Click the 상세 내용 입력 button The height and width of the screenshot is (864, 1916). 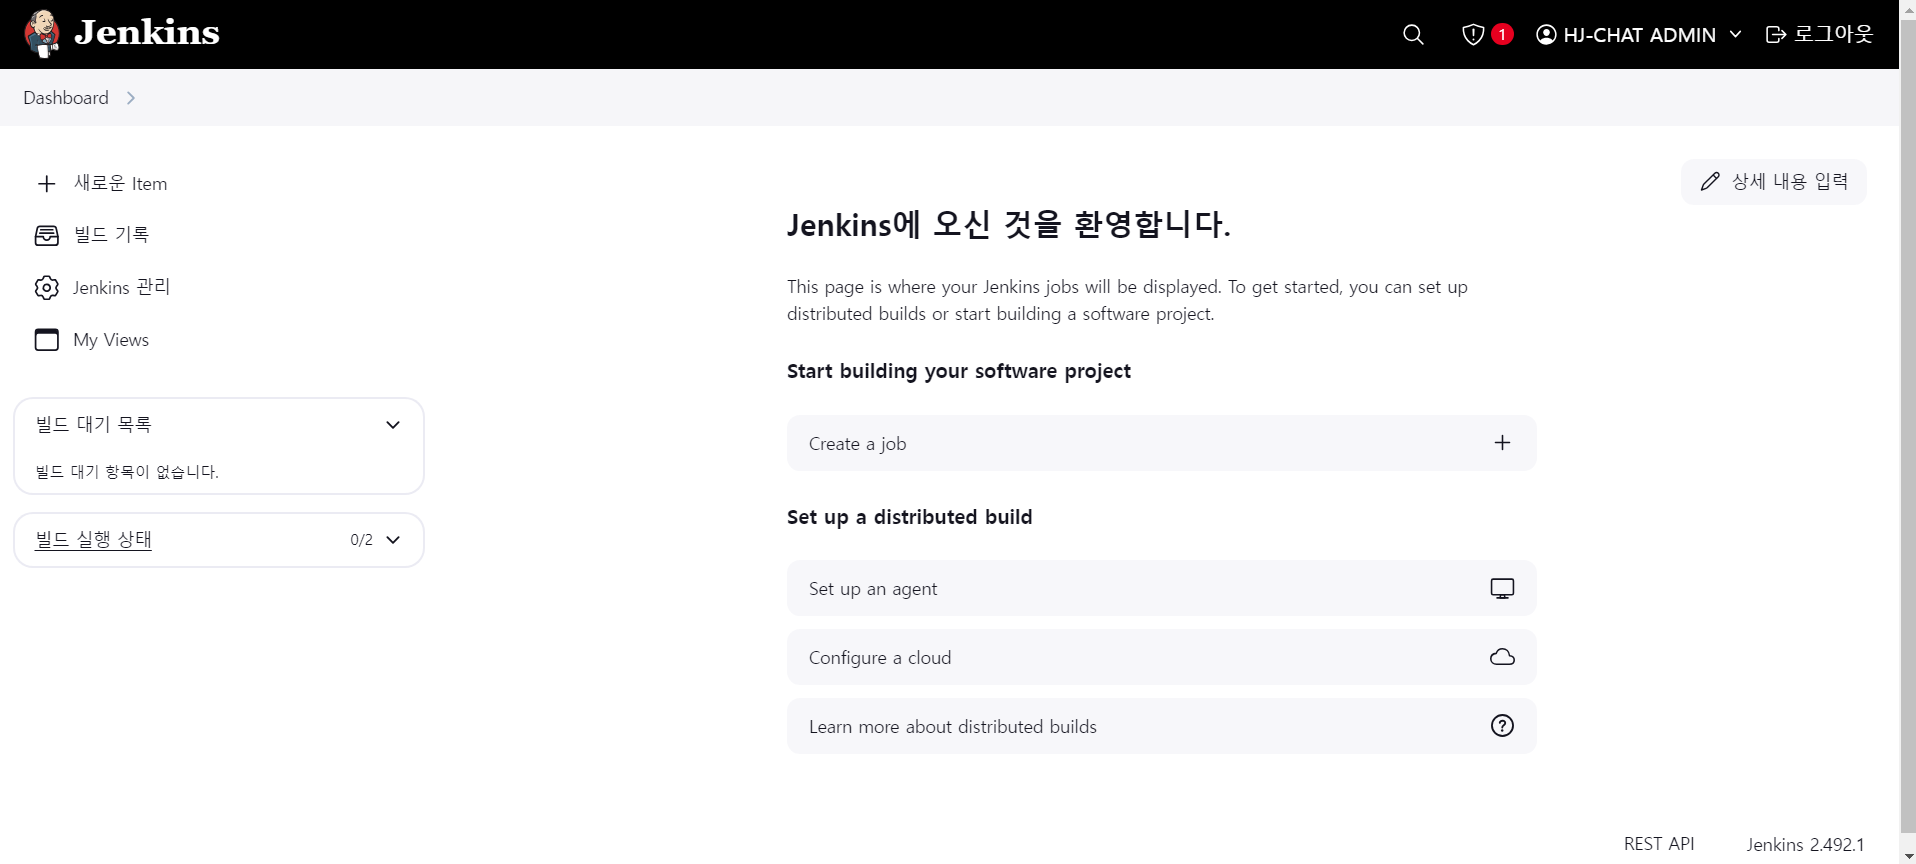(1774, 182)
